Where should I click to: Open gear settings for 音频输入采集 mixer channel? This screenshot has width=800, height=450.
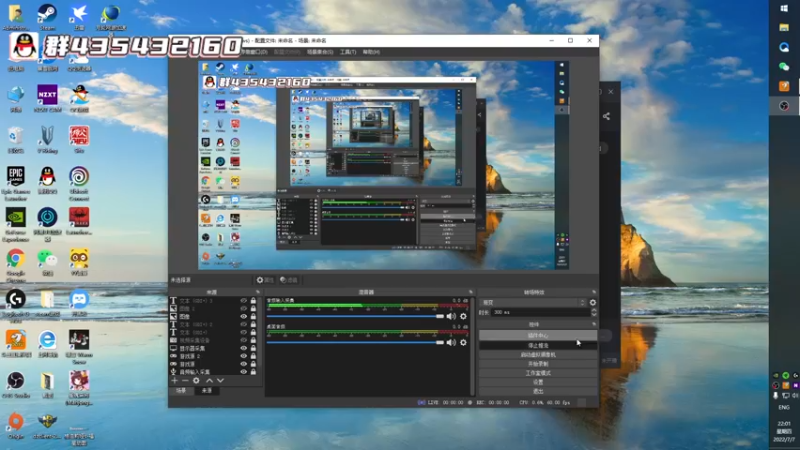tap(463, 316)
